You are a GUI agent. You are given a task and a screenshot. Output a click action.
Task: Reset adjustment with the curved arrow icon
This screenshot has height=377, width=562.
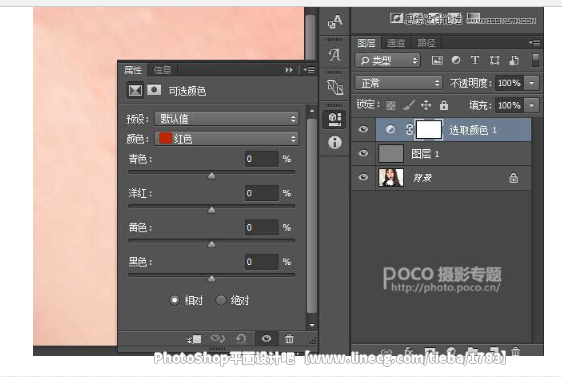pos(241,339)
